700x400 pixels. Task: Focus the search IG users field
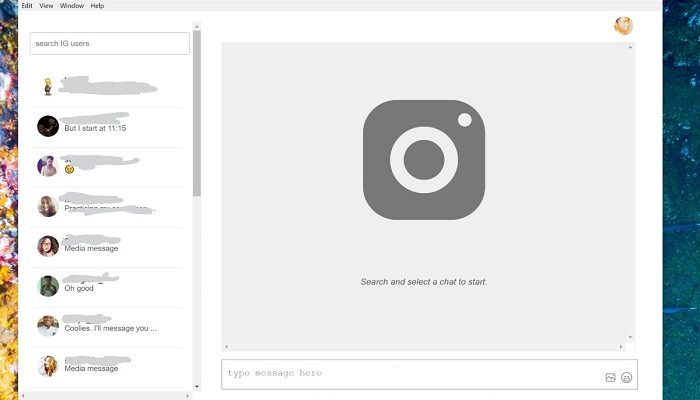pos(110,43)
